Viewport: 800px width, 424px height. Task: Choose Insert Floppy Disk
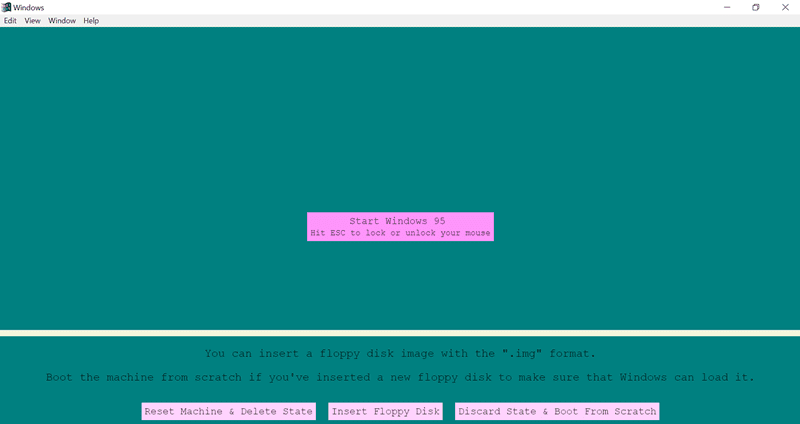[385, 411]
